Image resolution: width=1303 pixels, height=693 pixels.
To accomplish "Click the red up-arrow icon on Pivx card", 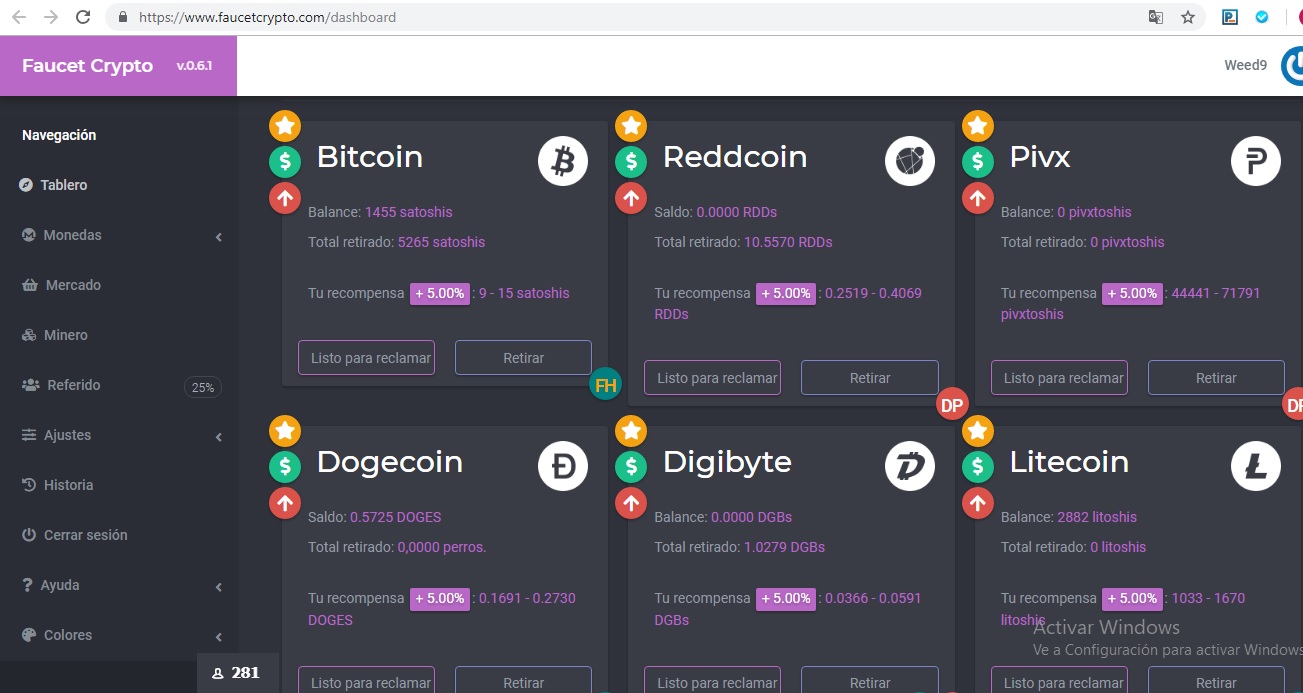I will click(978, 198).
